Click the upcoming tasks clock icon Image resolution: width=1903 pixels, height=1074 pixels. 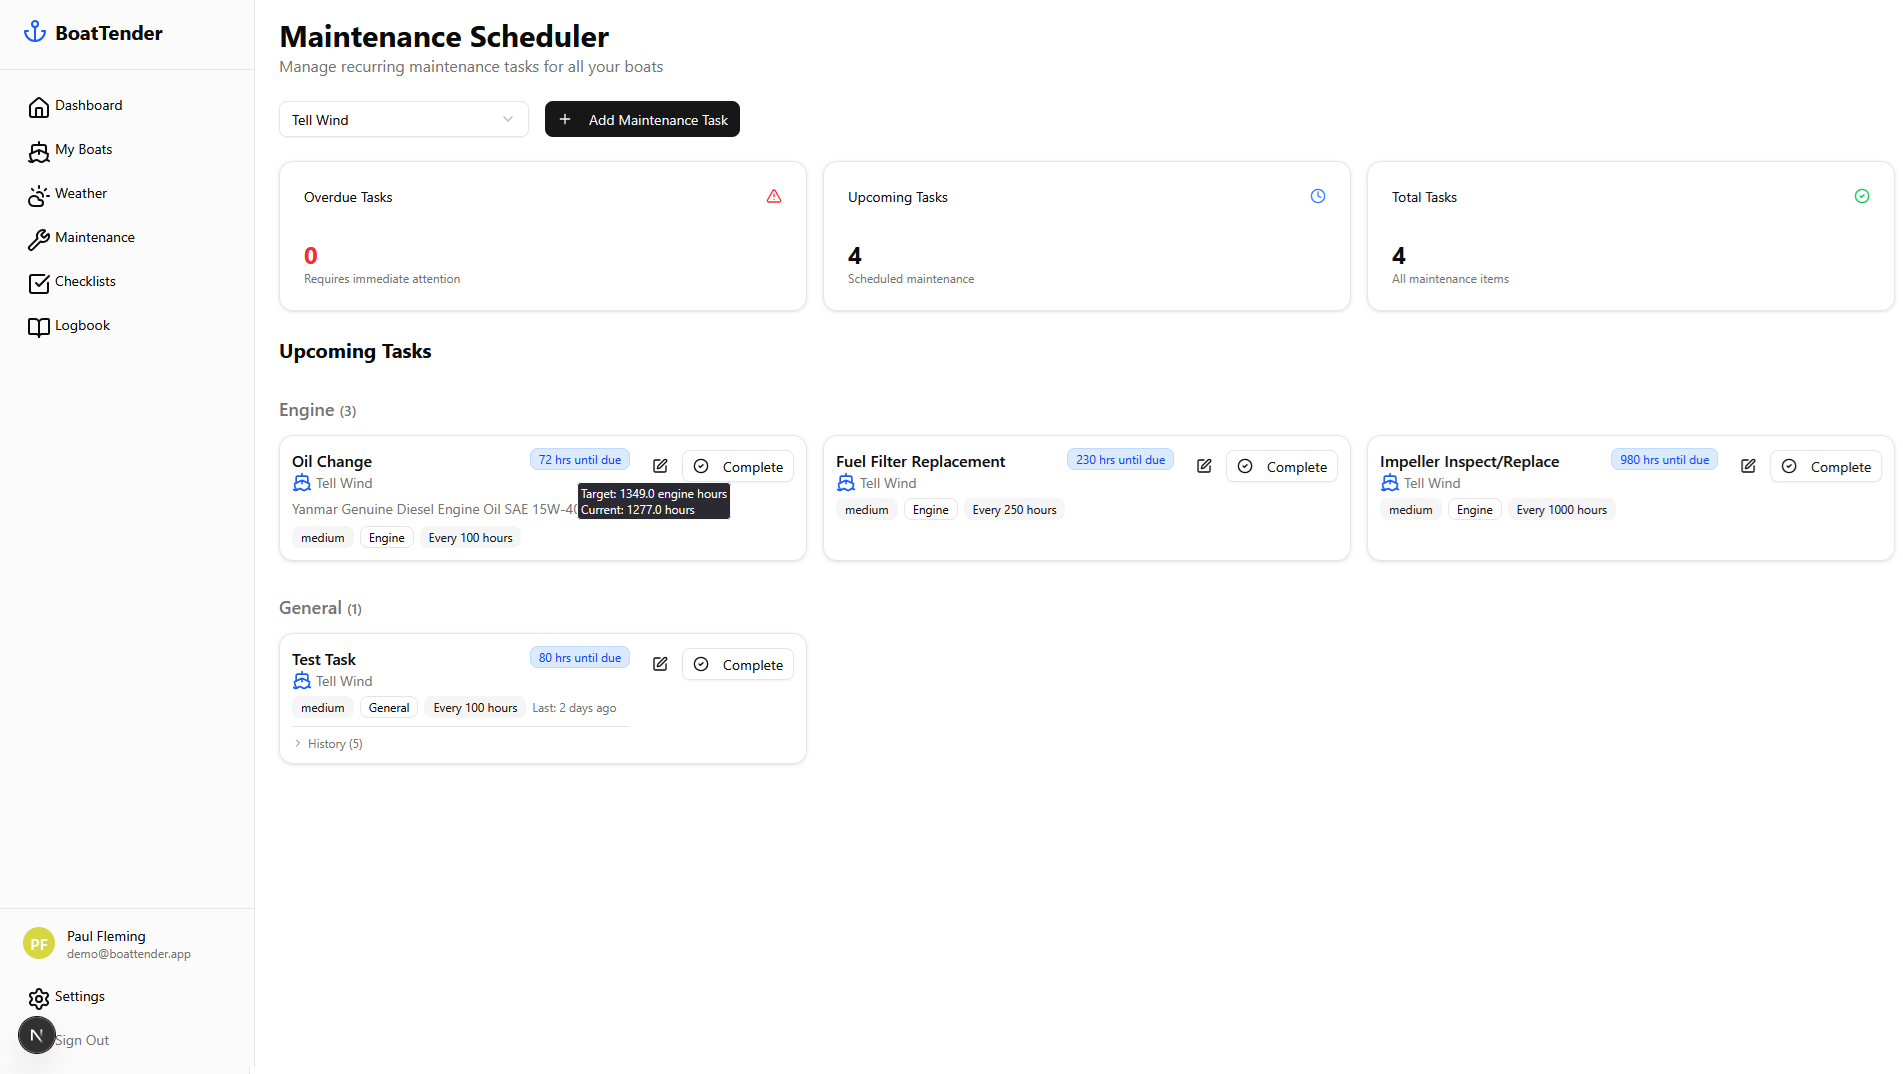1318,196
